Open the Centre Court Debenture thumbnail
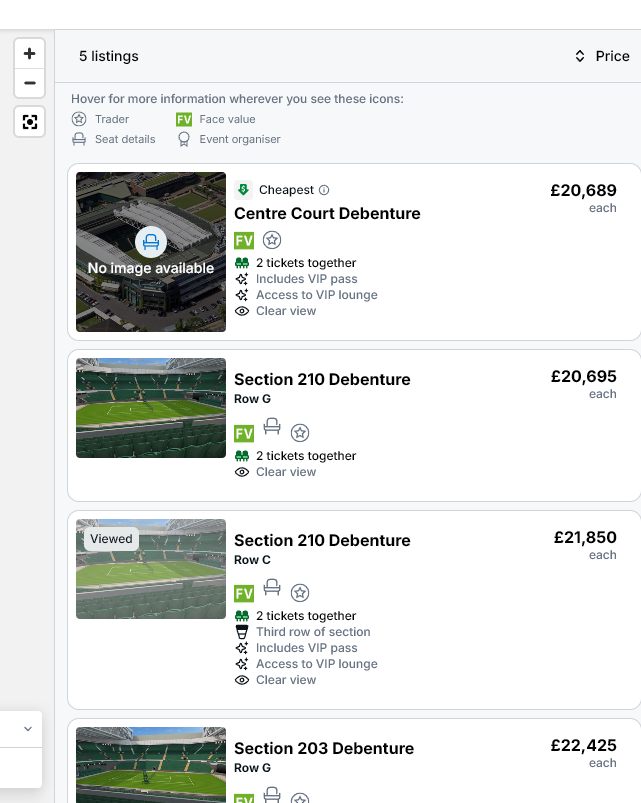This screenshot has width=641, height=803. 151,252
